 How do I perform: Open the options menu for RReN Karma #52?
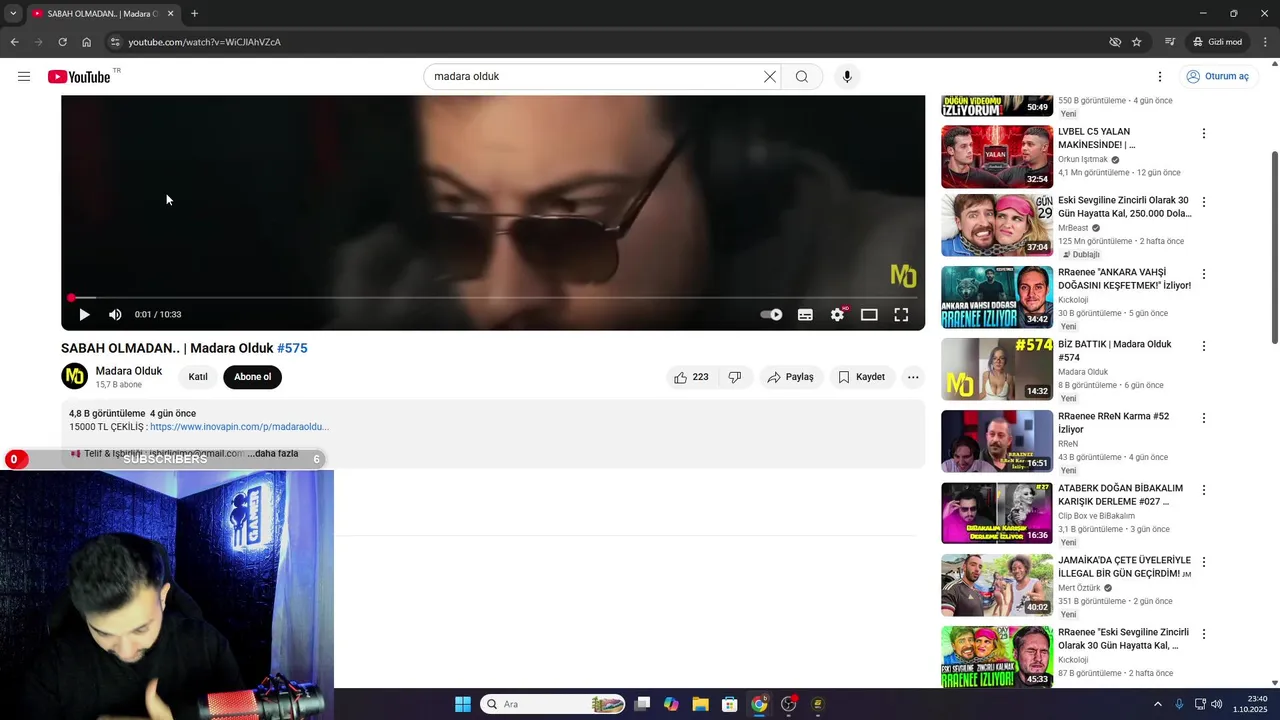point(1204,418)
